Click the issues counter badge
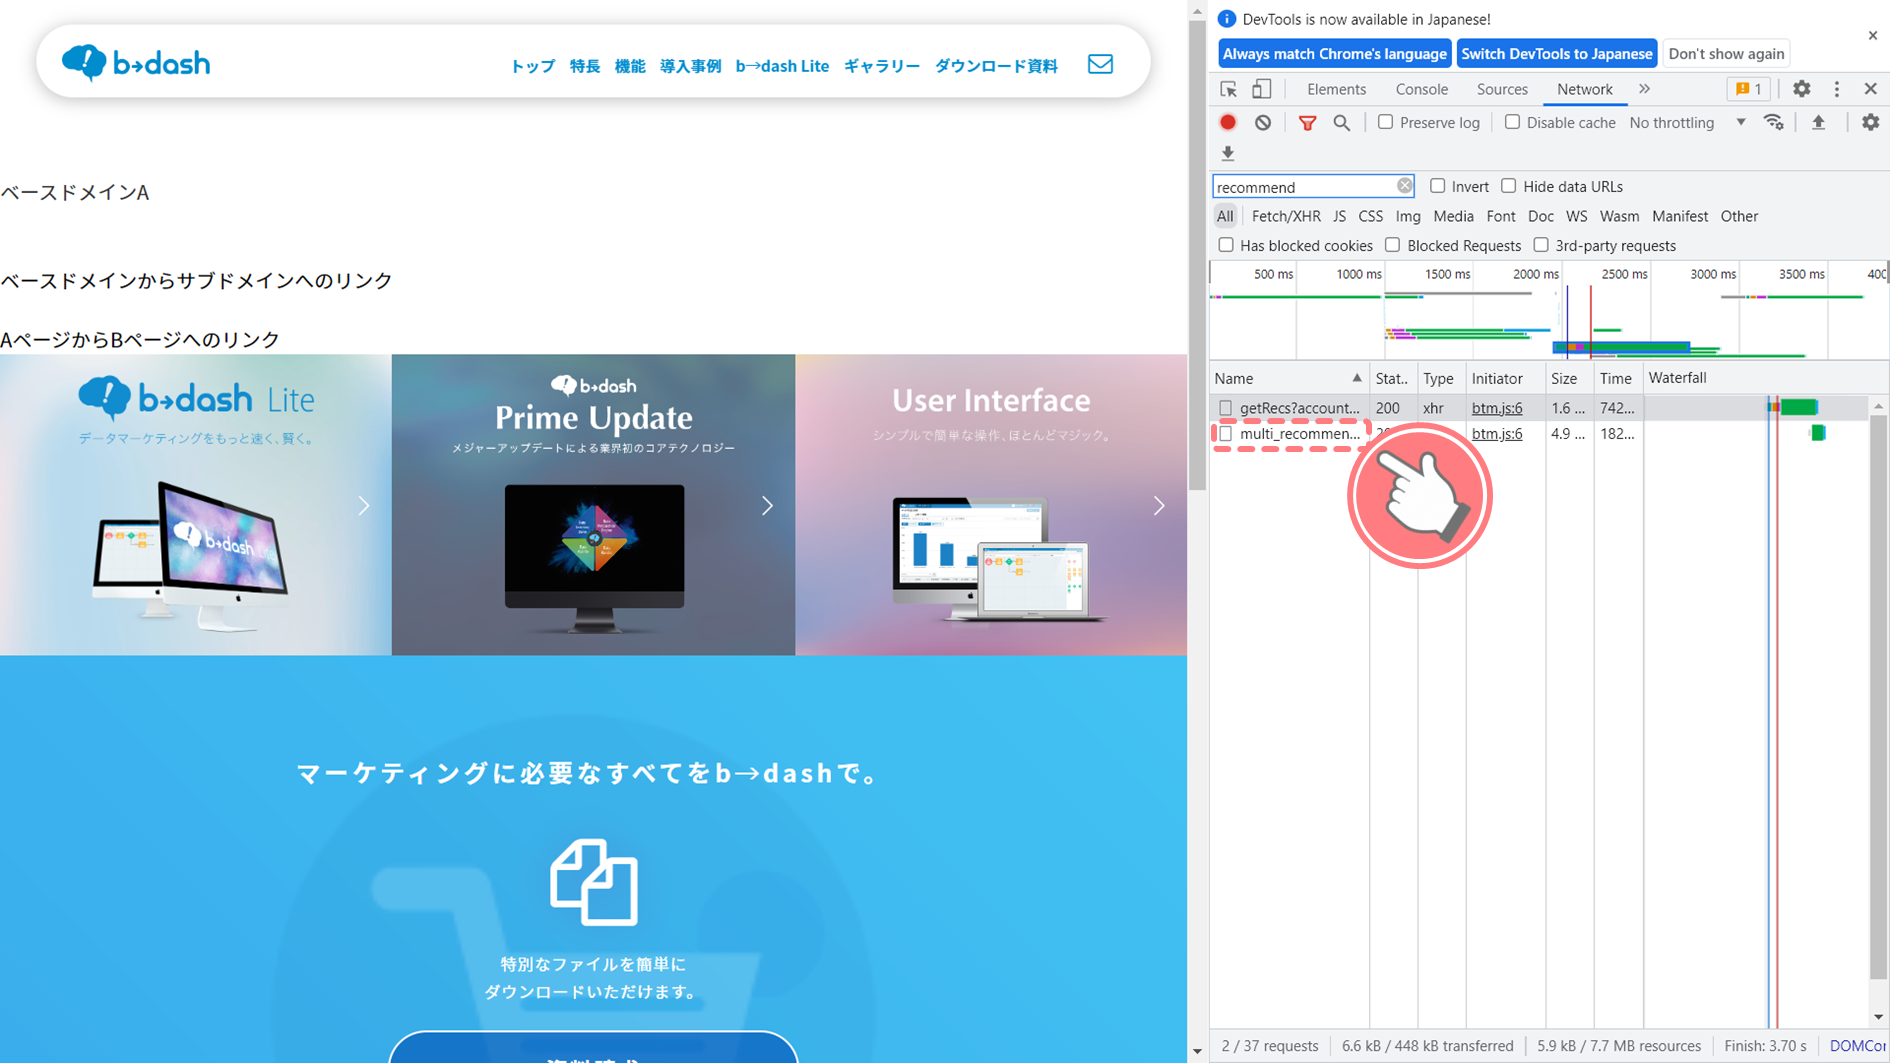Viewport: 1890px width, 1063px height. [1749, 89]
